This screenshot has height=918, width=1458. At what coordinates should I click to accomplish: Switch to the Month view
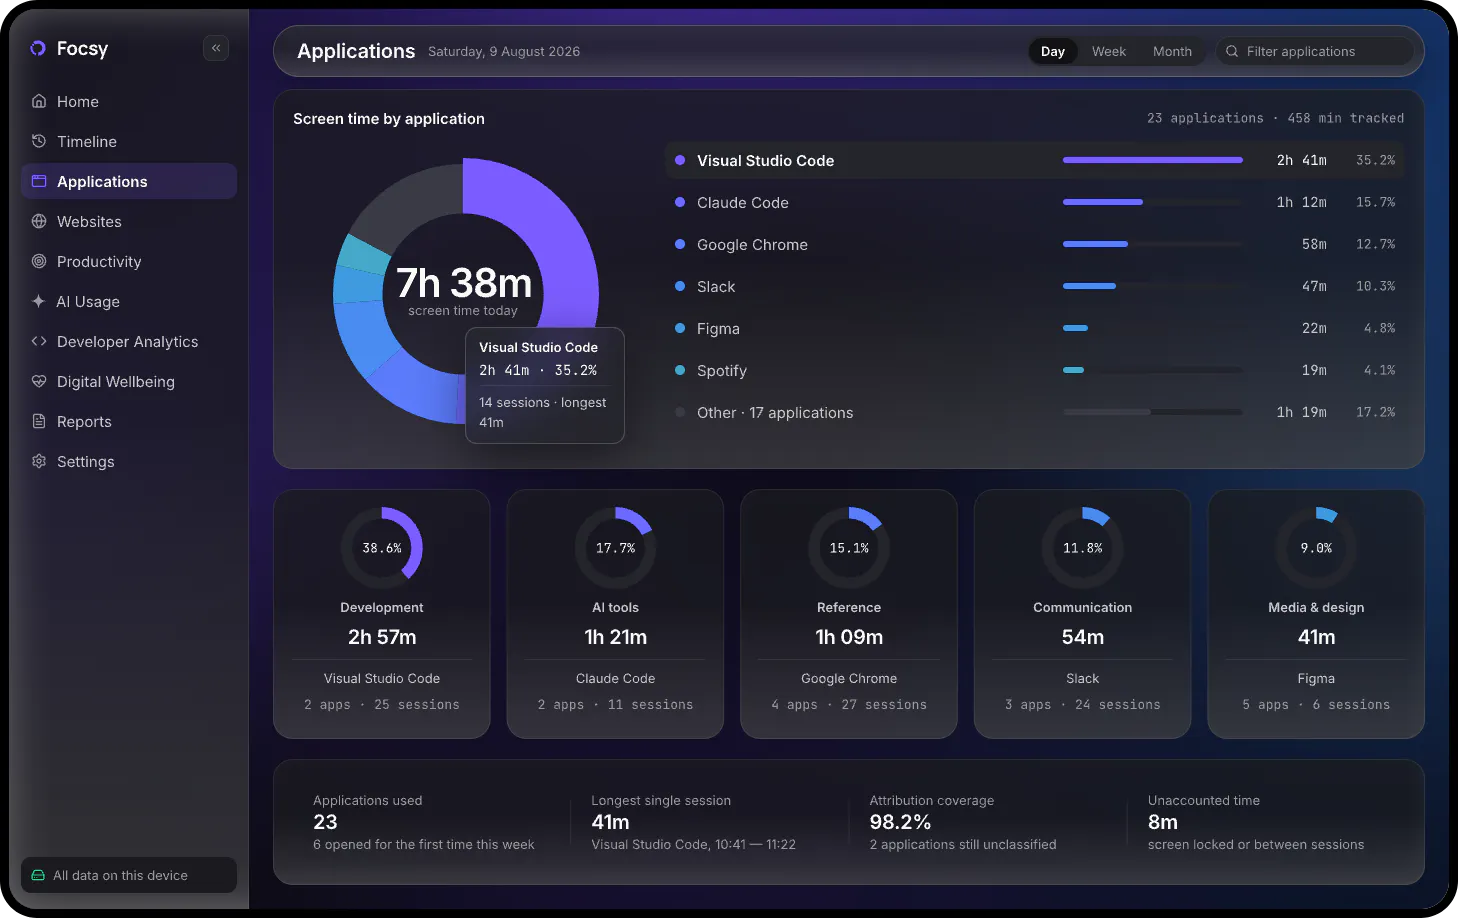pos(1172,51)
